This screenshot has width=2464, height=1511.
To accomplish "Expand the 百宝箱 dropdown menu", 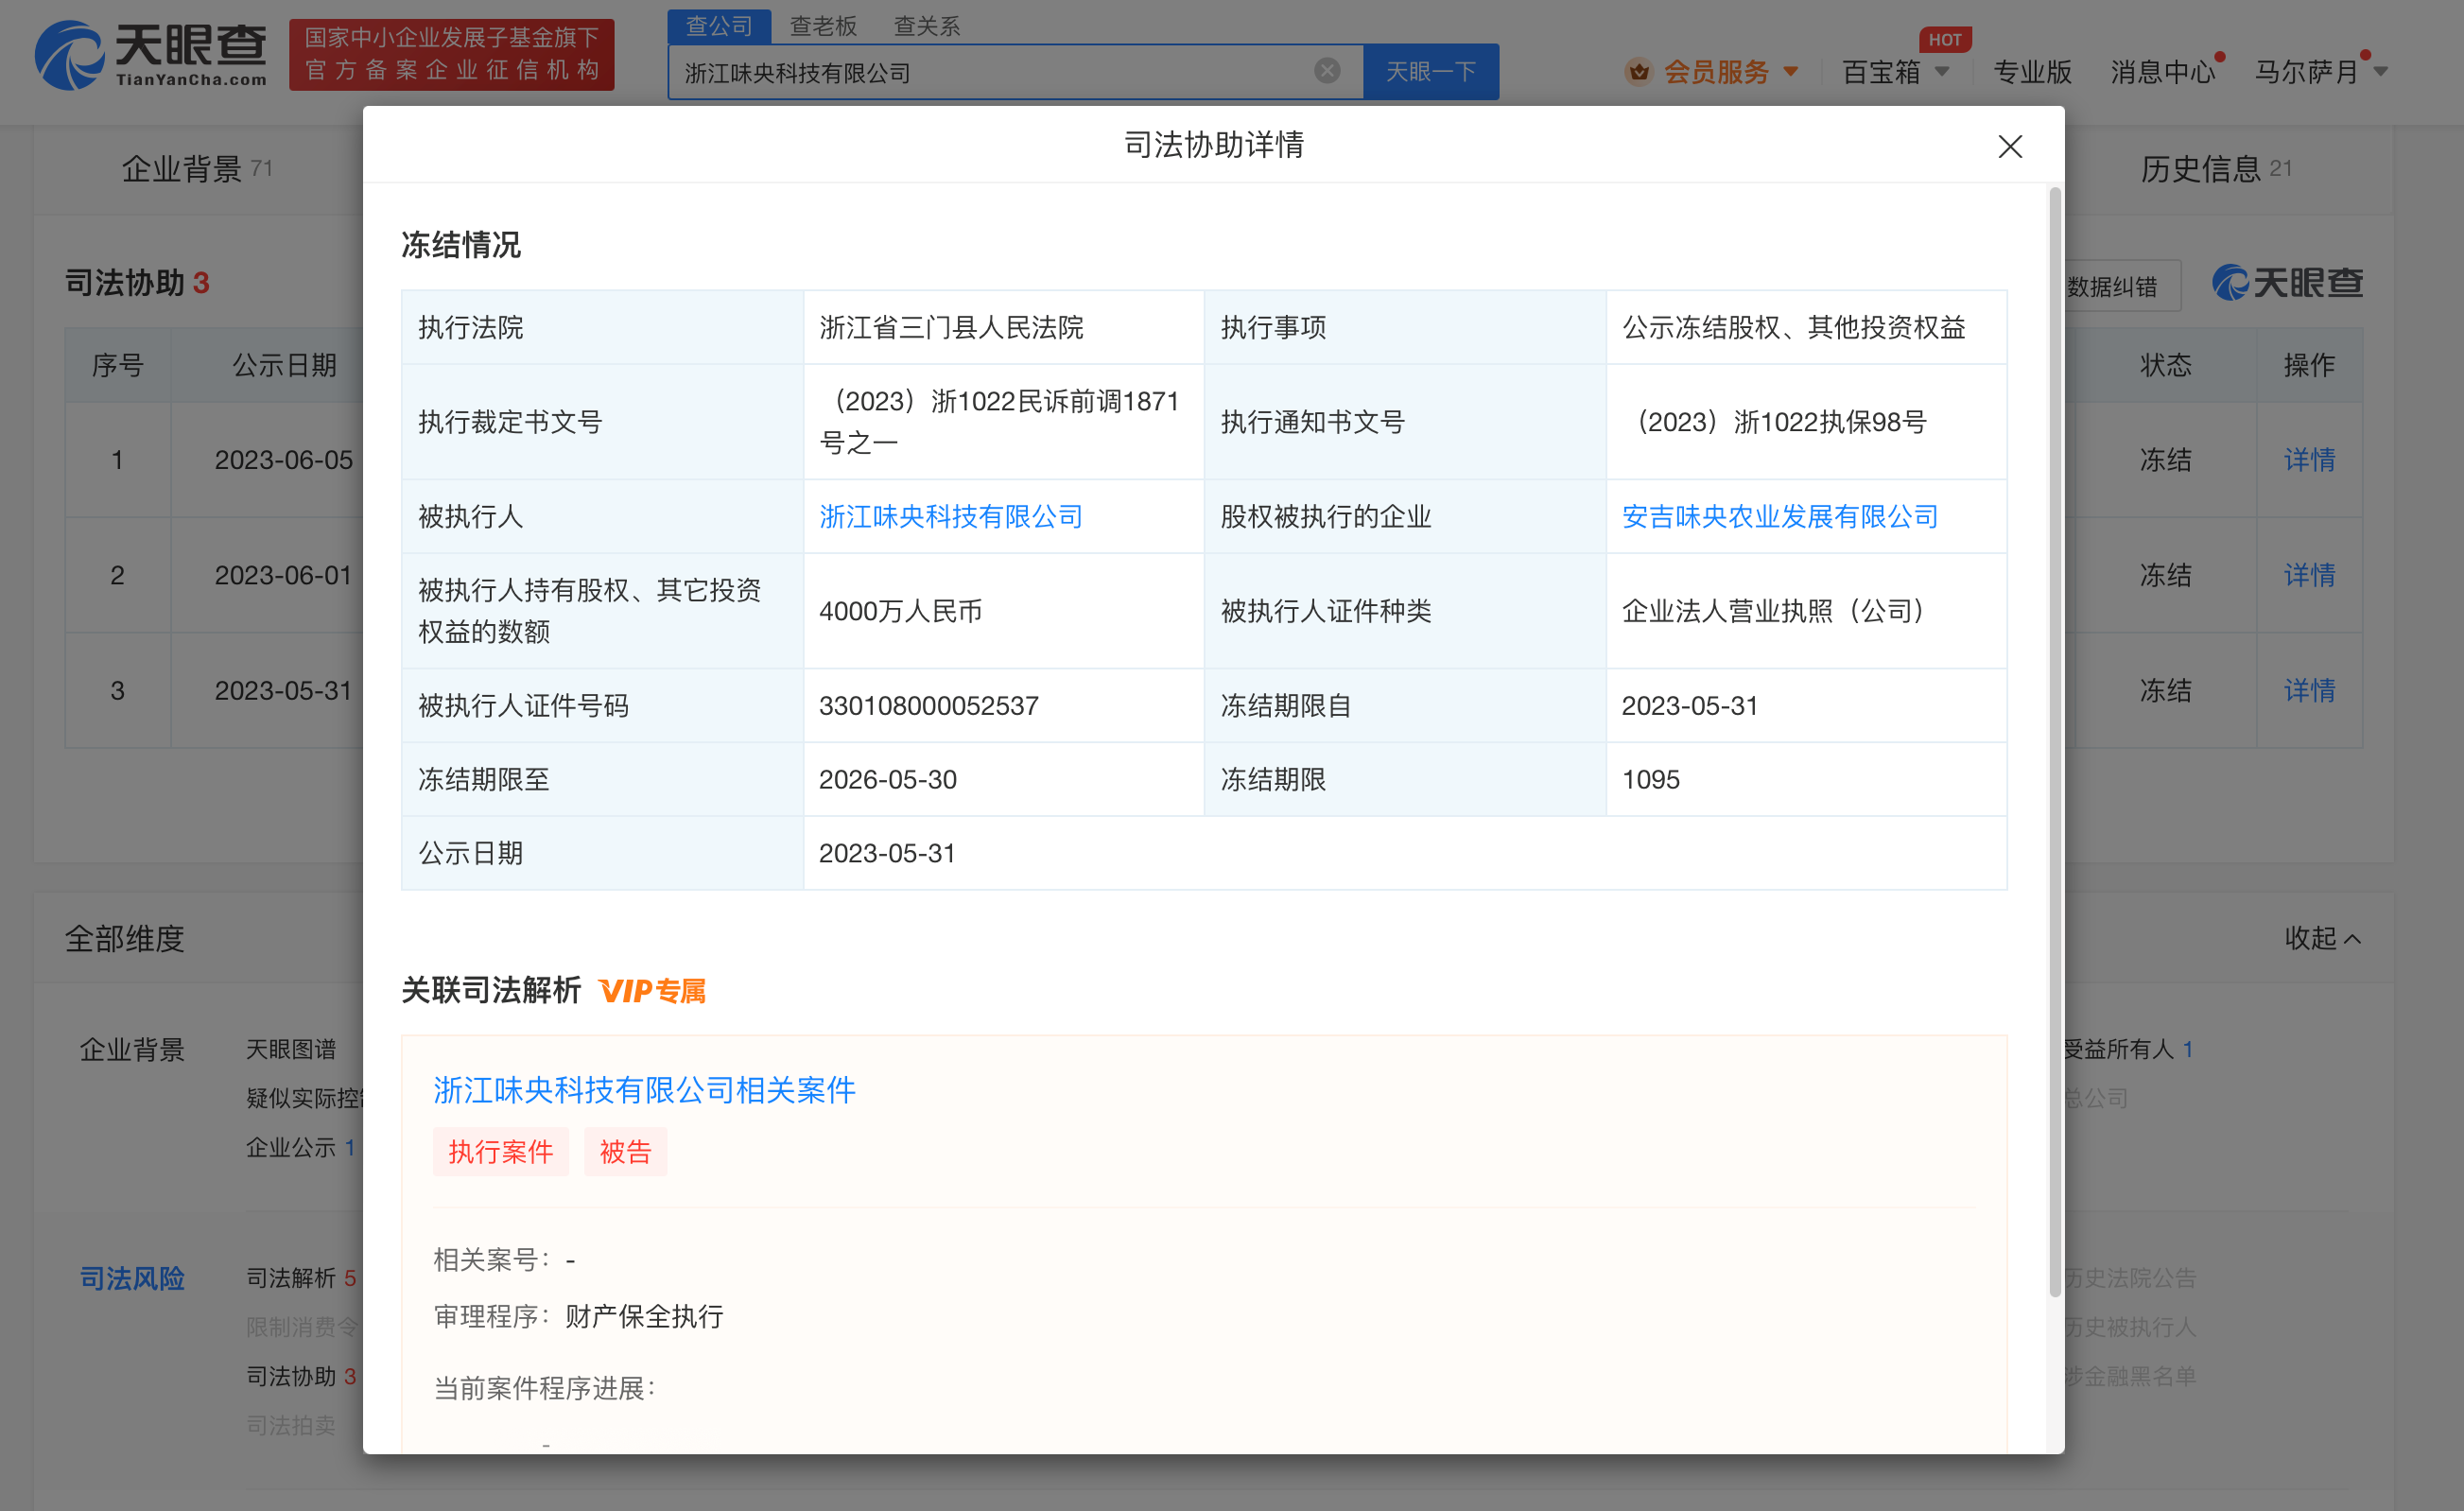I will point(1942,72).
